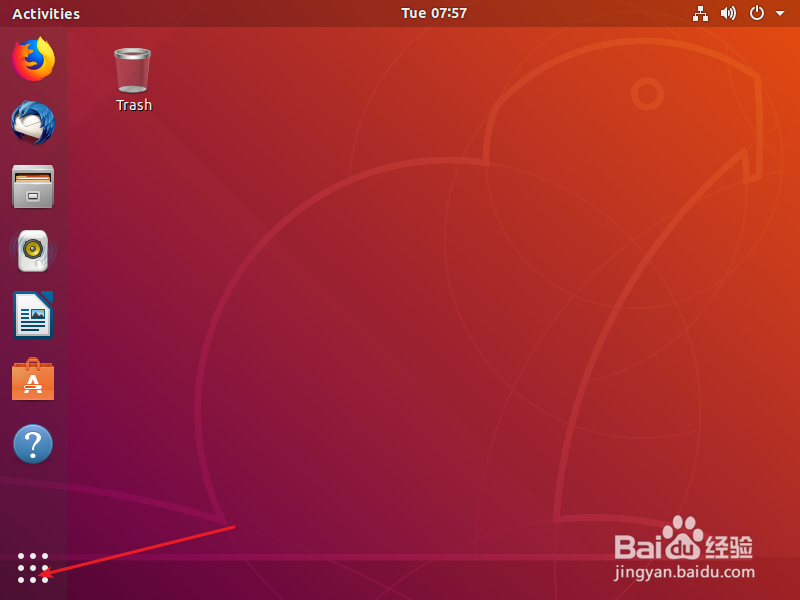Launch Ubuntu Software store
Screen dimensions: 800x600
tap(33, 379)
